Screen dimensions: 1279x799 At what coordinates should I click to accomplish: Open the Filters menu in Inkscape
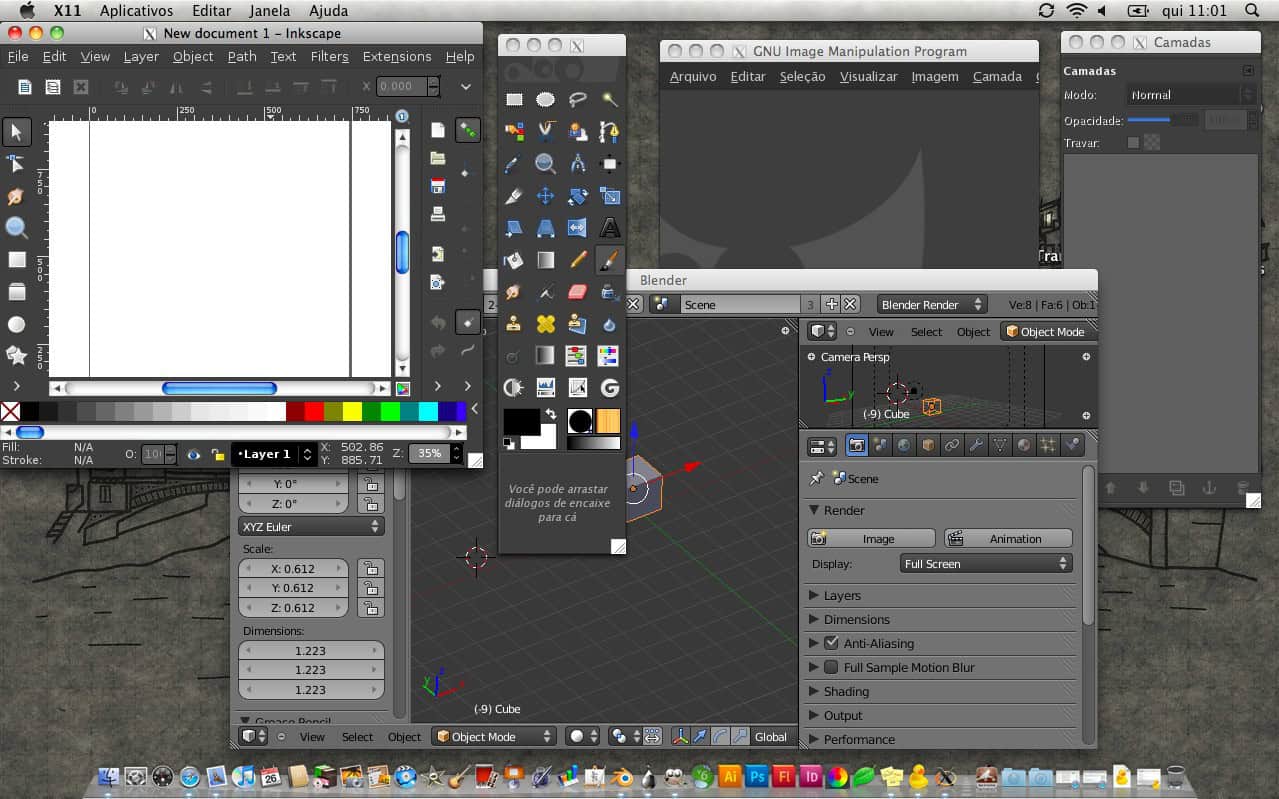tap(329, 57)
